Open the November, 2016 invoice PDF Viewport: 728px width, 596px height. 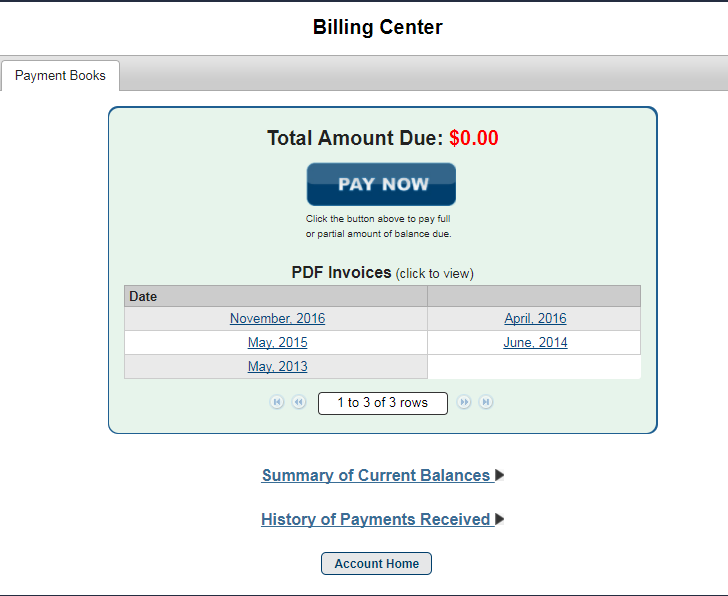(278, 318)
